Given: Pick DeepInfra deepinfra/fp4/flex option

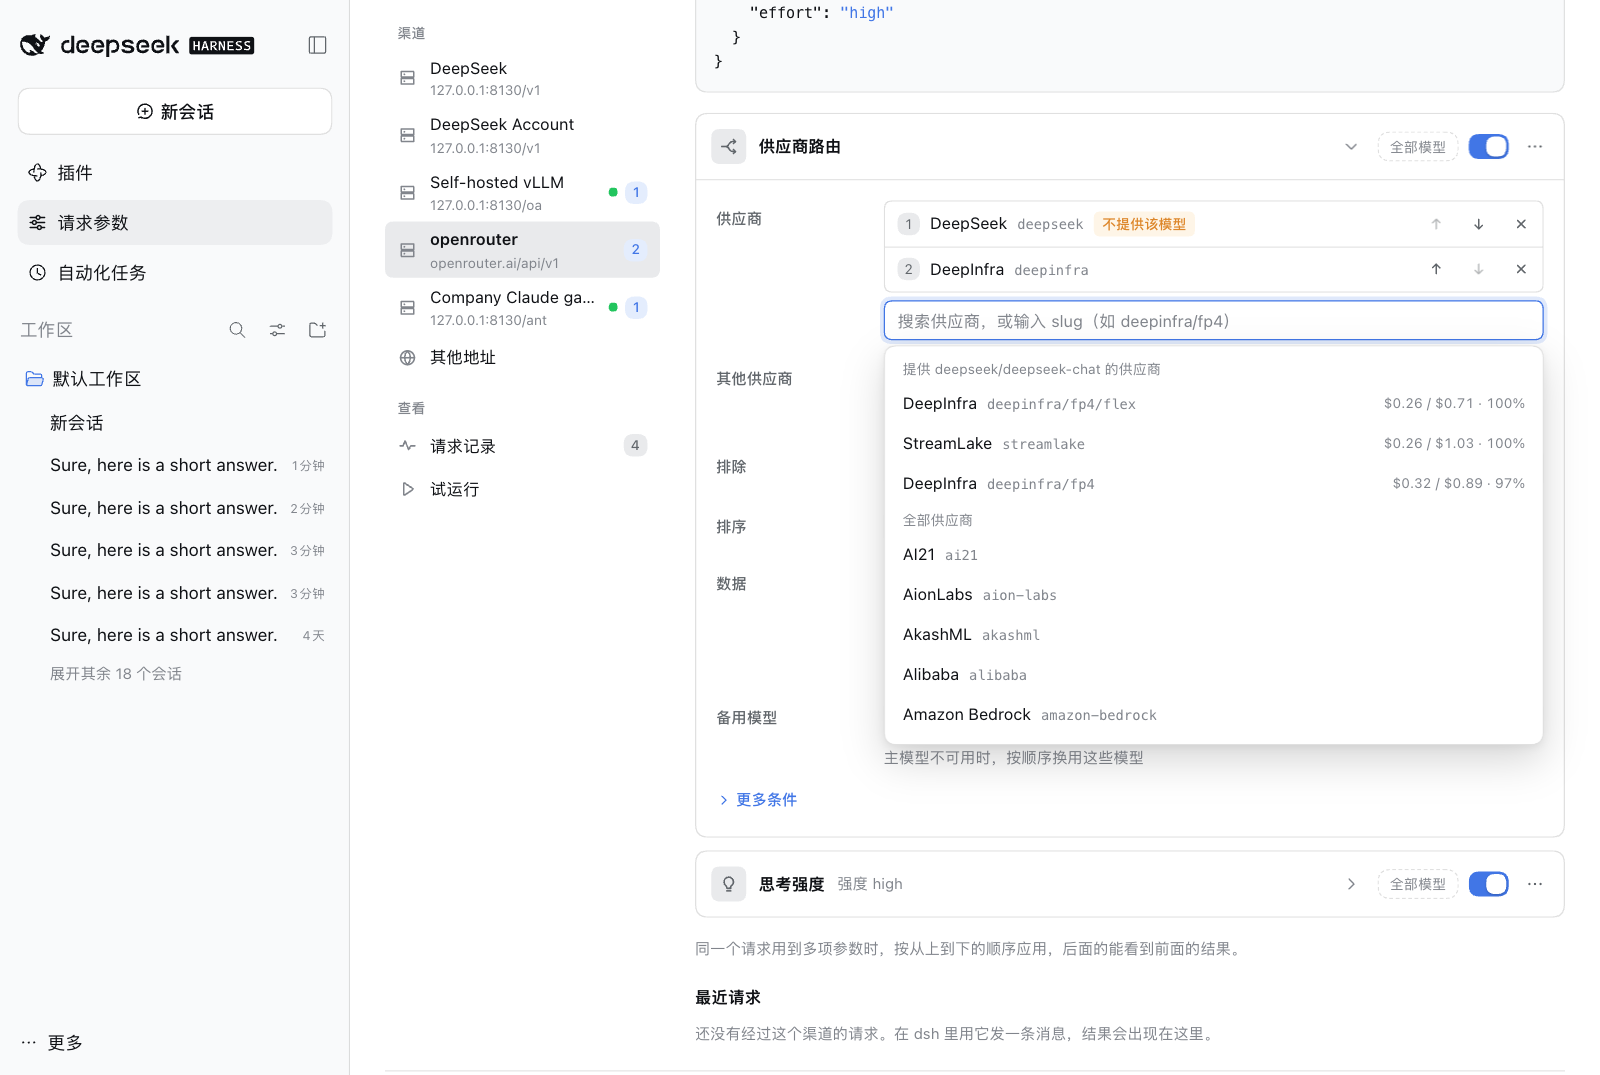Looking at the screenshot, I should pos(1214,404).
